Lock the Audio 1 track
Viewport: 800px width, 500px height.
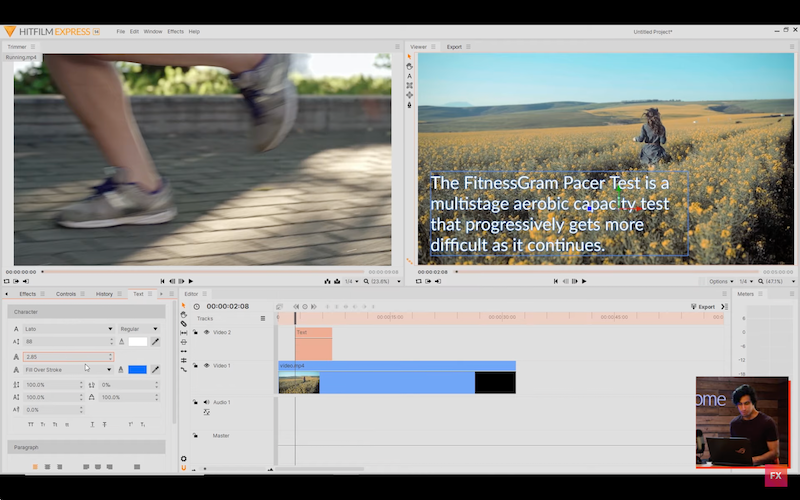tap(195, 402)
